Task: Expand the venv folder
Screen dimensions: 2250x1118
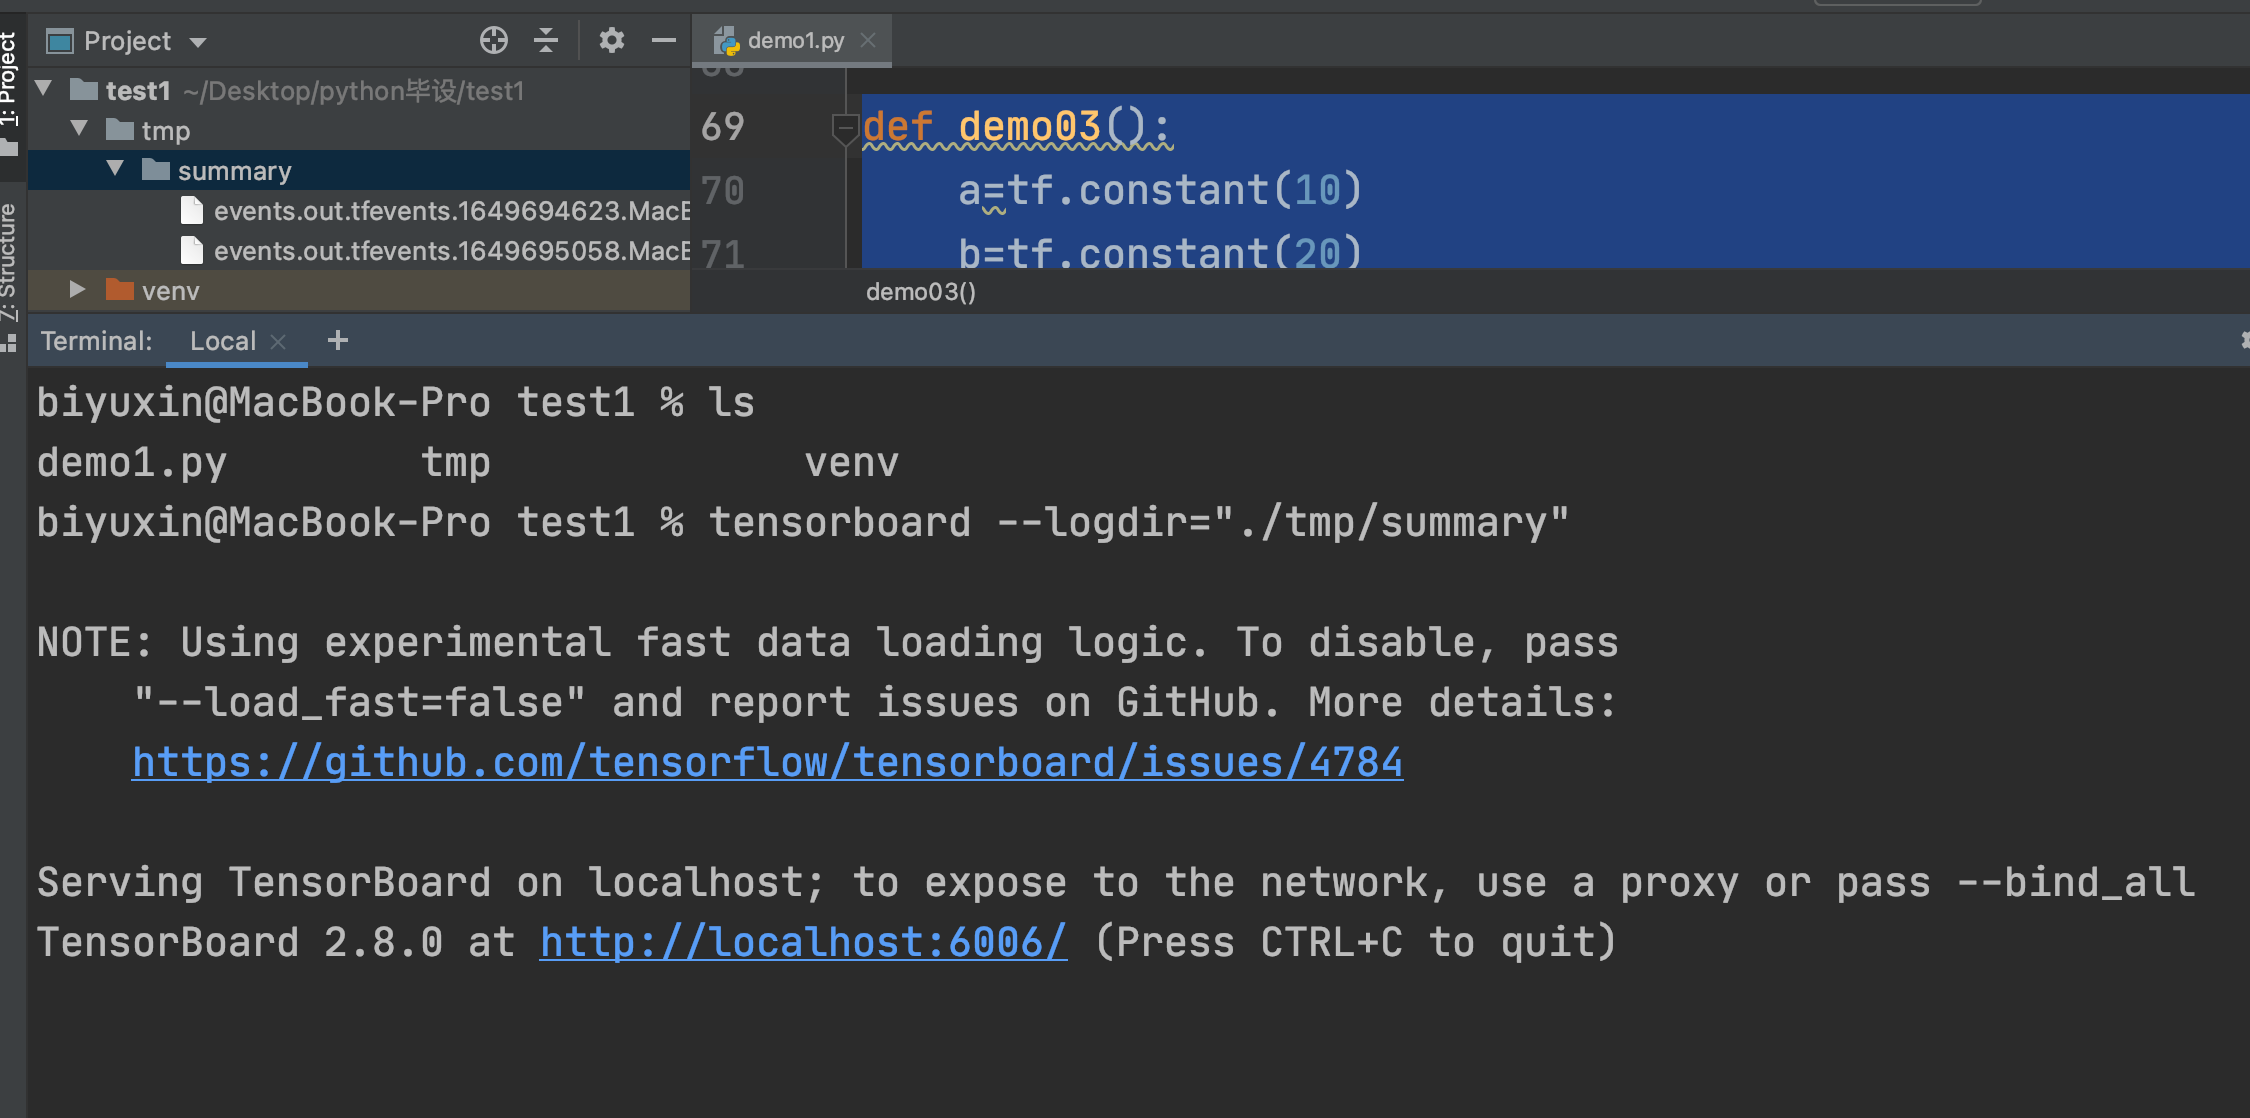Action: pyautogui.click(x=77, y=290)
